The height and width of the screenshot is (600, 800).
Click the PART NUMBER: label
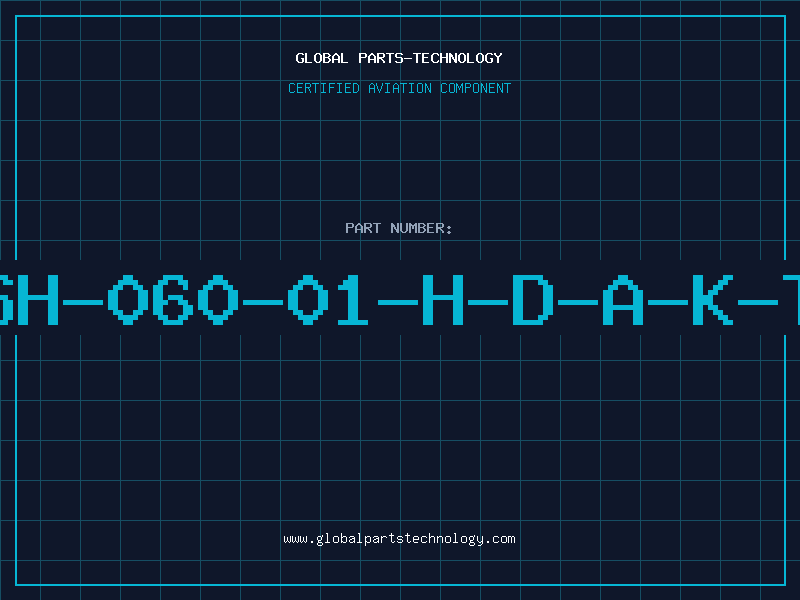(x=398, y=228)
